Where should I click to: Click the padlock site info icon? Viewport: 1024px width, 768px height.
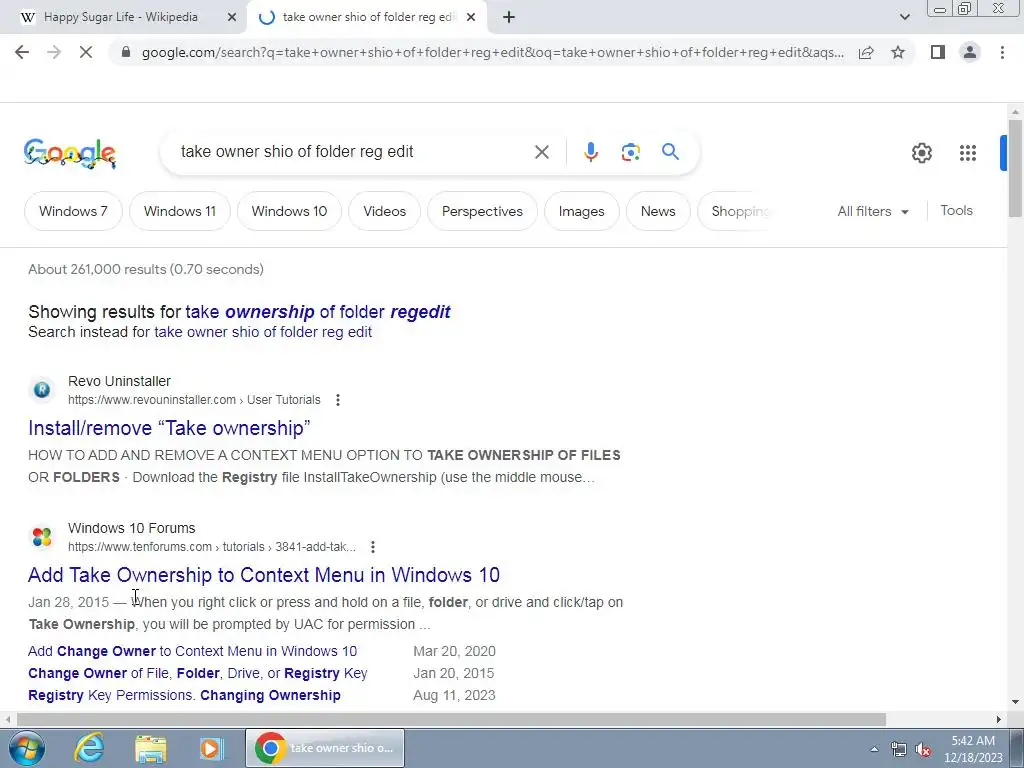(126, 52)
